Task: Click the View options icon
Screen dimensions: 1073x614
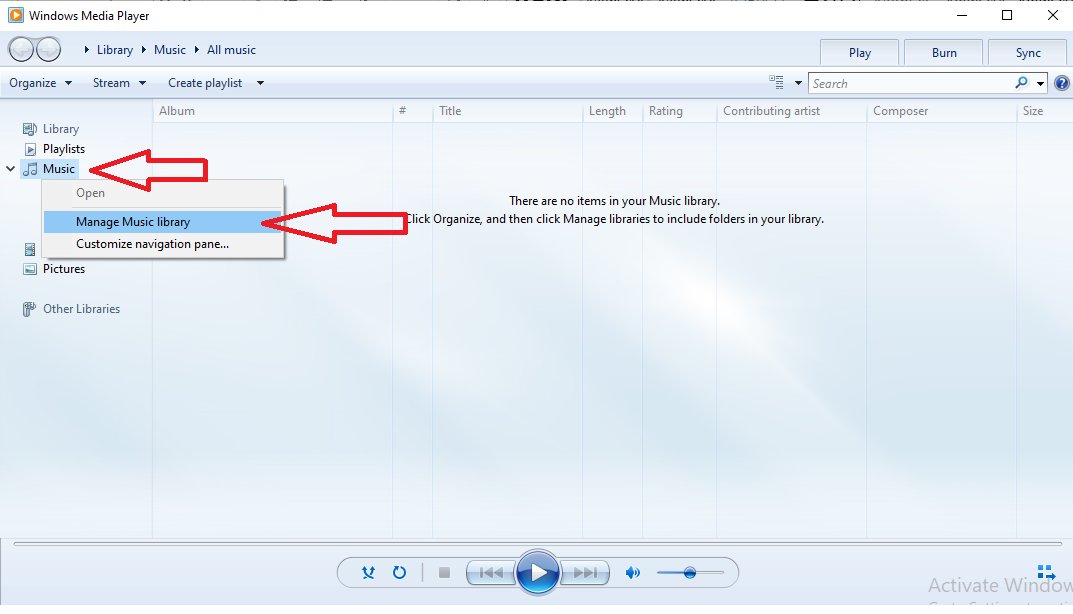Action: [x=777, y=83]
